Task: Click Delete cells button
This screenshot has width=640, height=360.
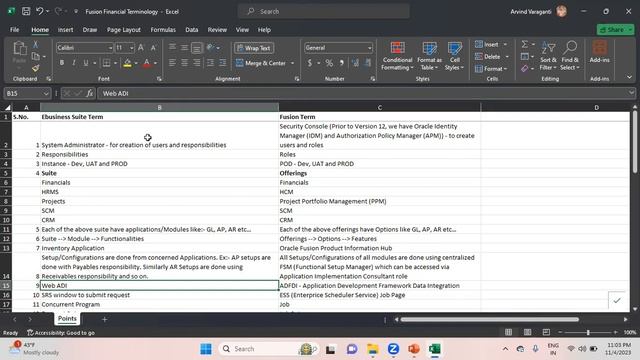Action: 491,56
